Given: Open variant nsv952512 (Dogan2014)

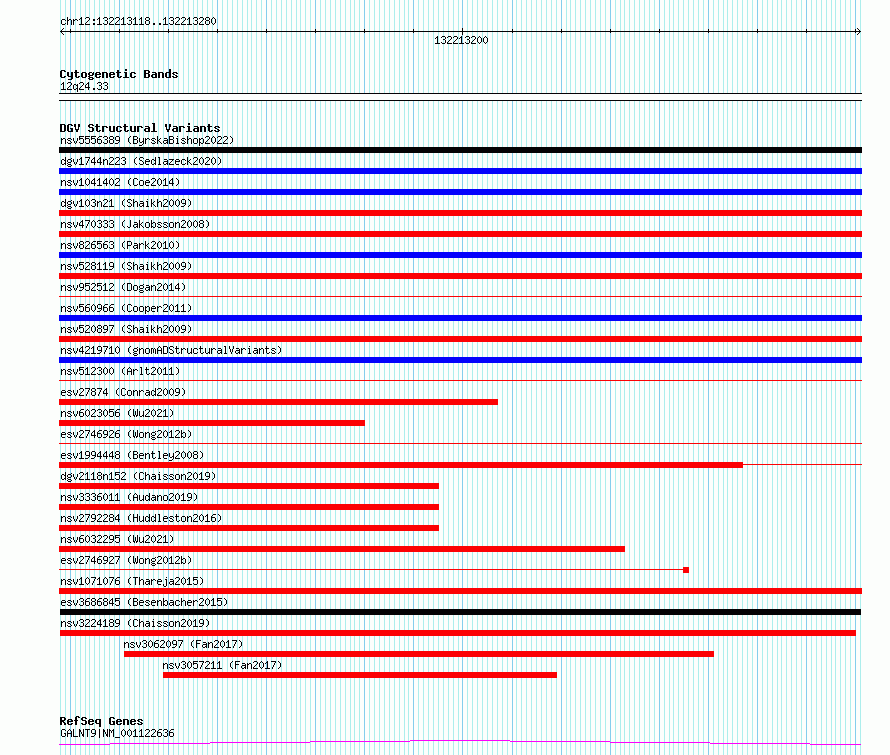Looking at the screenshot, I should tap(123, 287).
